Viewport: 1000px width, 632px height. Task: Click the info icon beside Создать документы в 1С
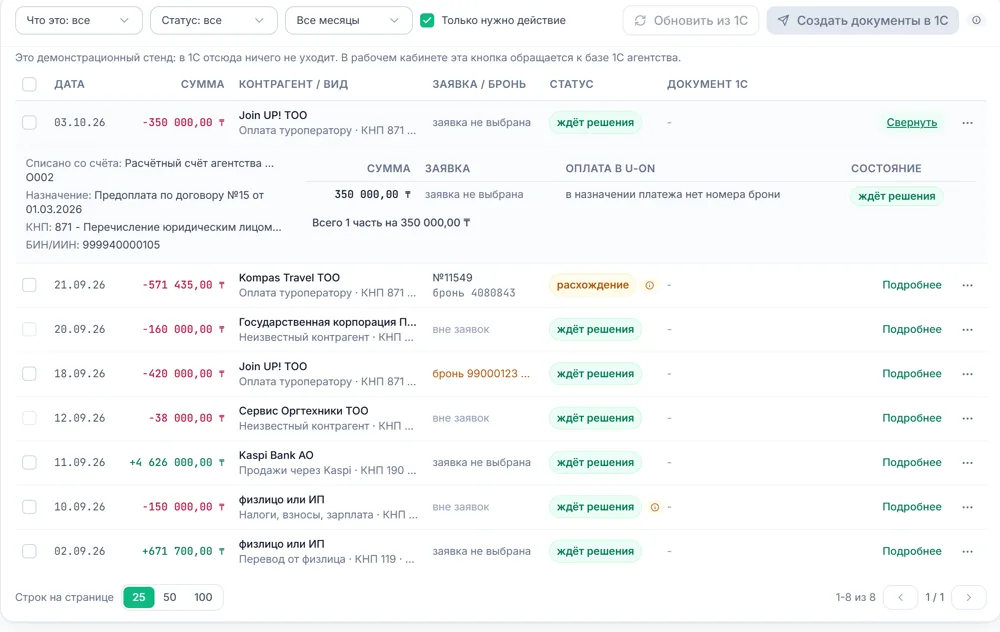click(976, 20)
